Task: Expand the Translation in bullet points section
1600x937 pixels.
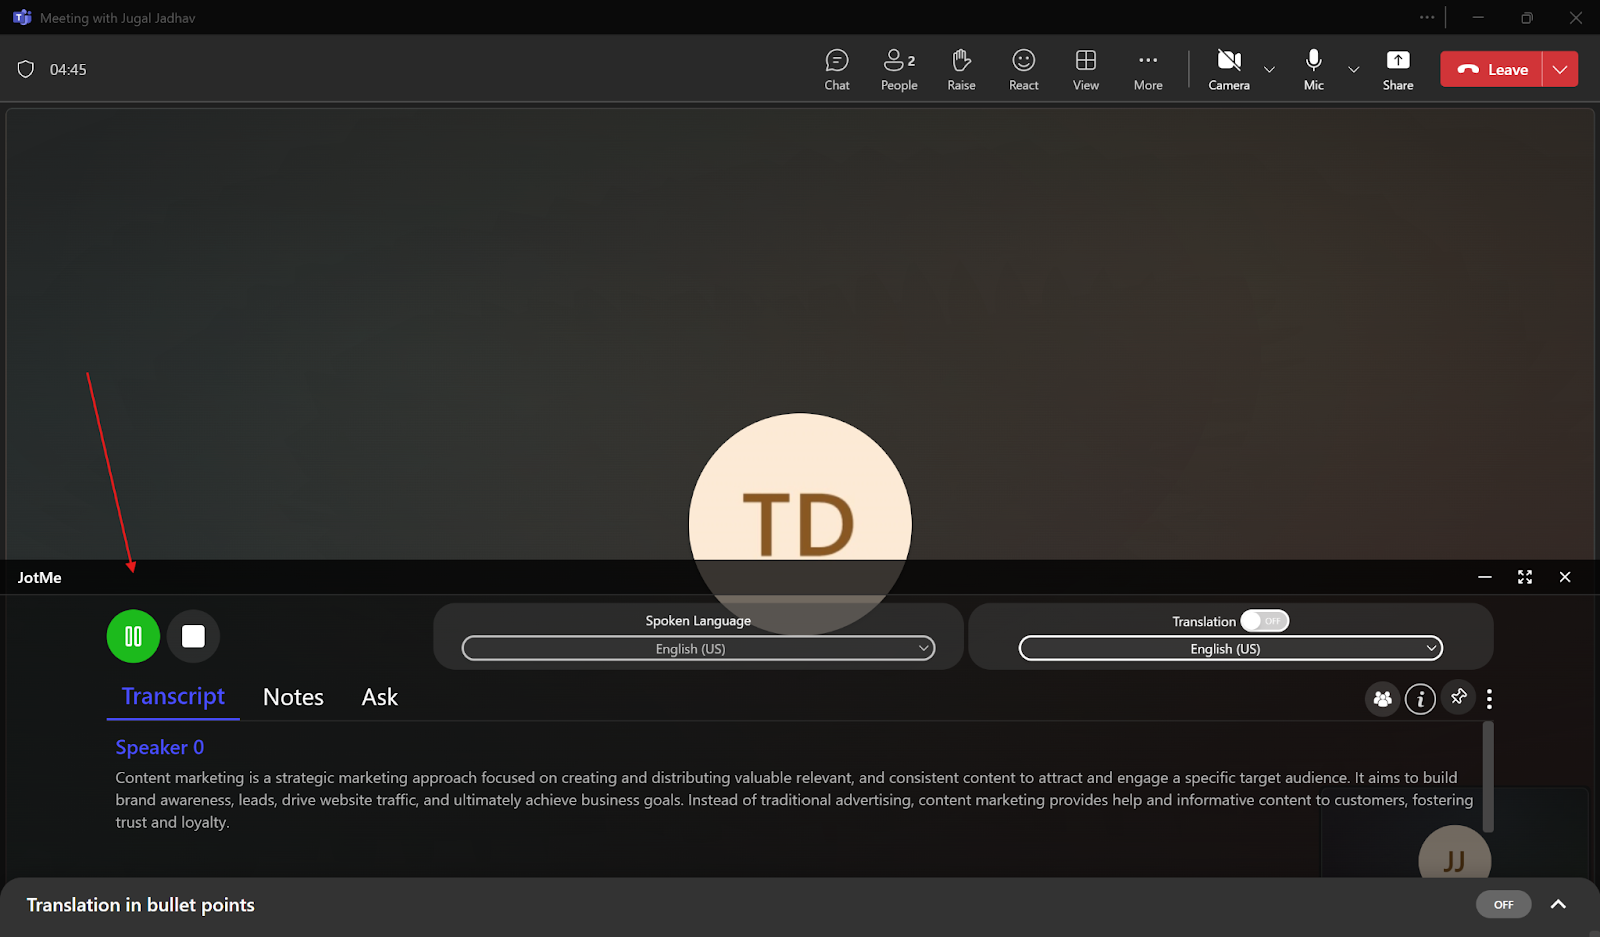Action: [1558, 904]
